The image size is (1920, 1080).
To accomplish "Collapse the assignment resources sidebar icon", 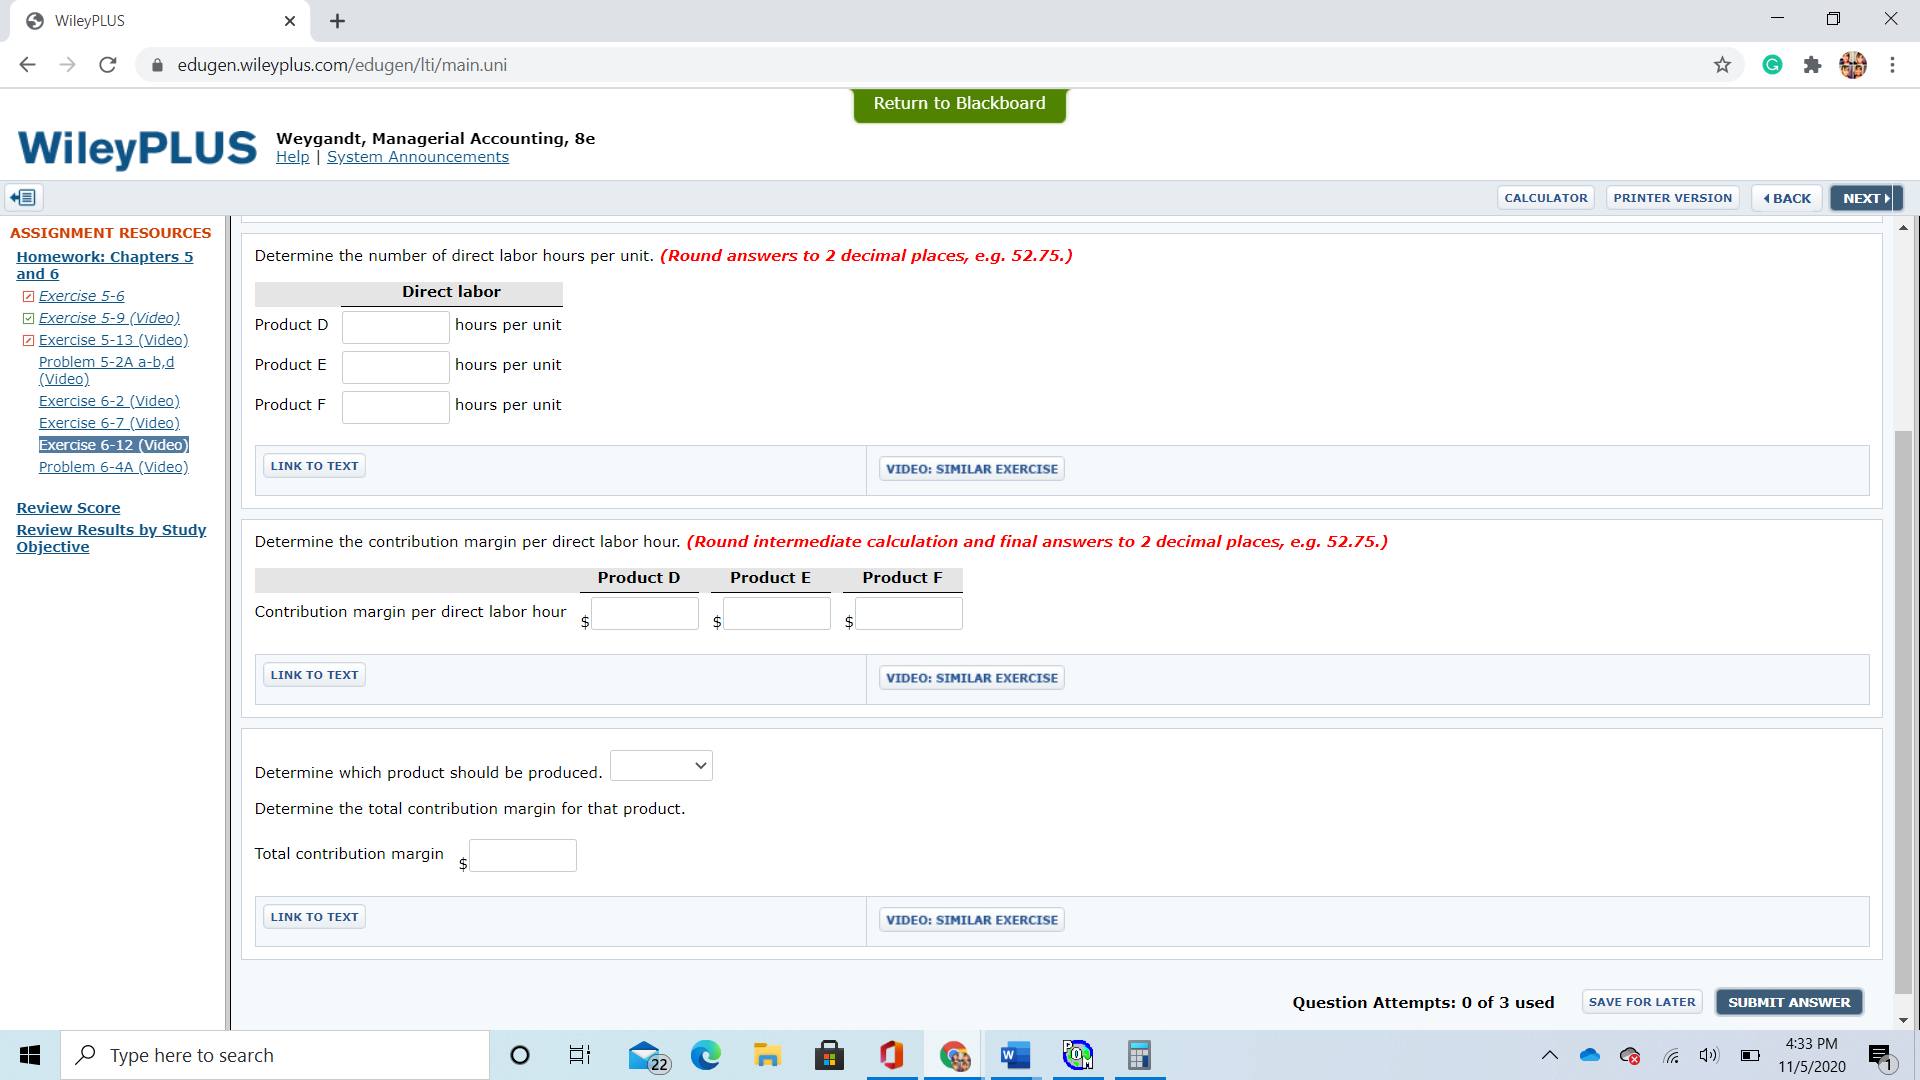I will [24, 197].
